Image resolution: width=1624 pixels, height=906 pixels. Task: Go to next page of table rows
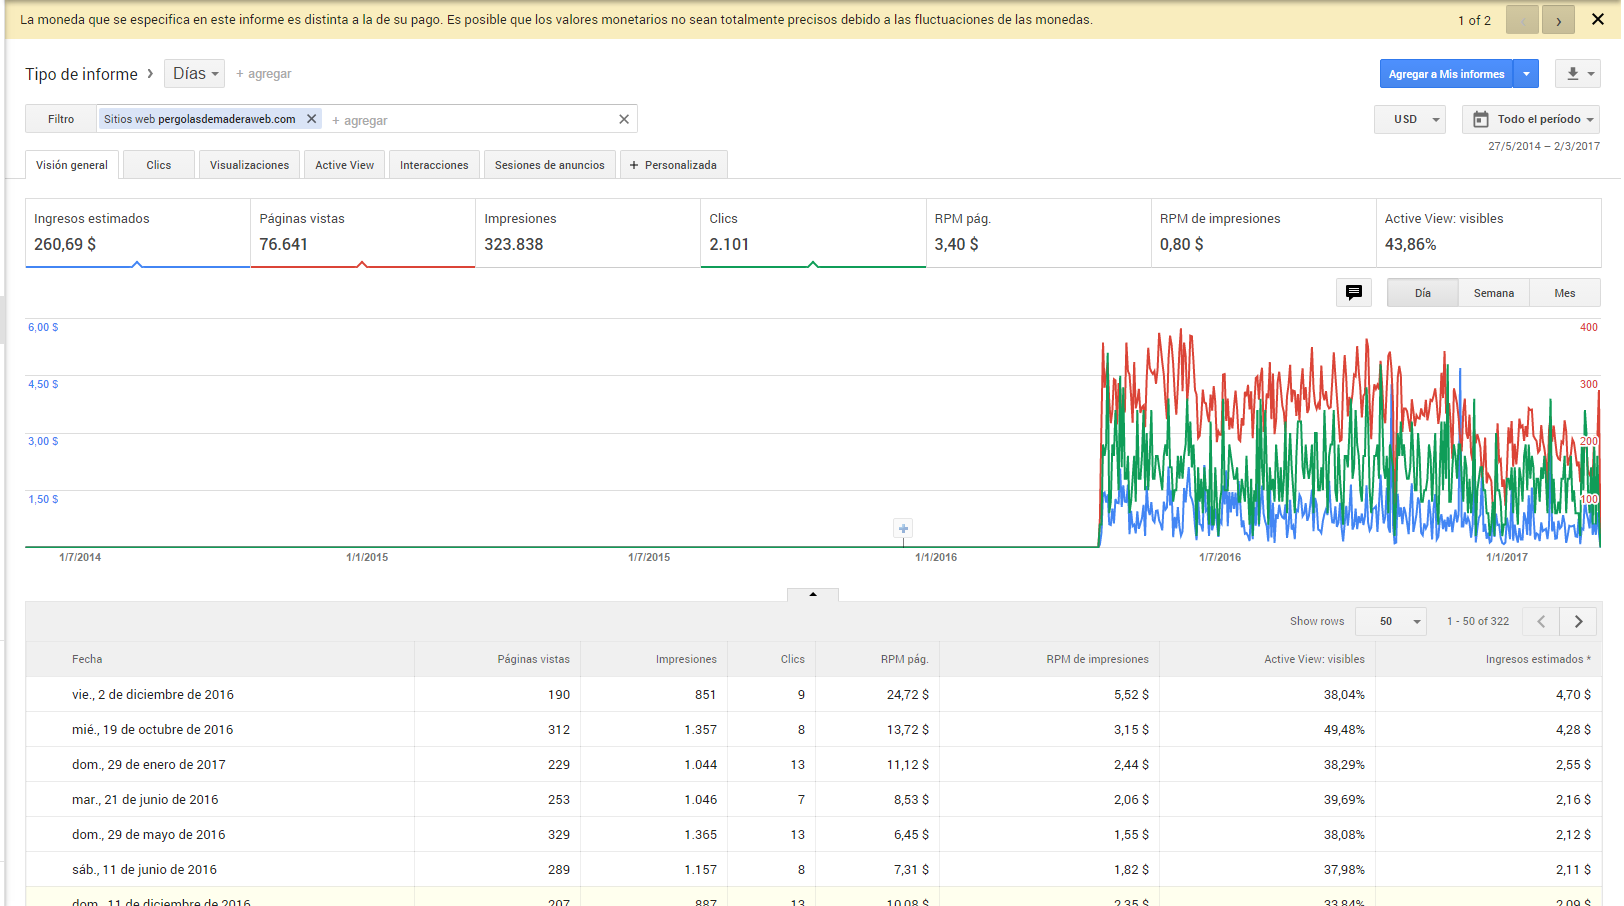(1579, 622)
